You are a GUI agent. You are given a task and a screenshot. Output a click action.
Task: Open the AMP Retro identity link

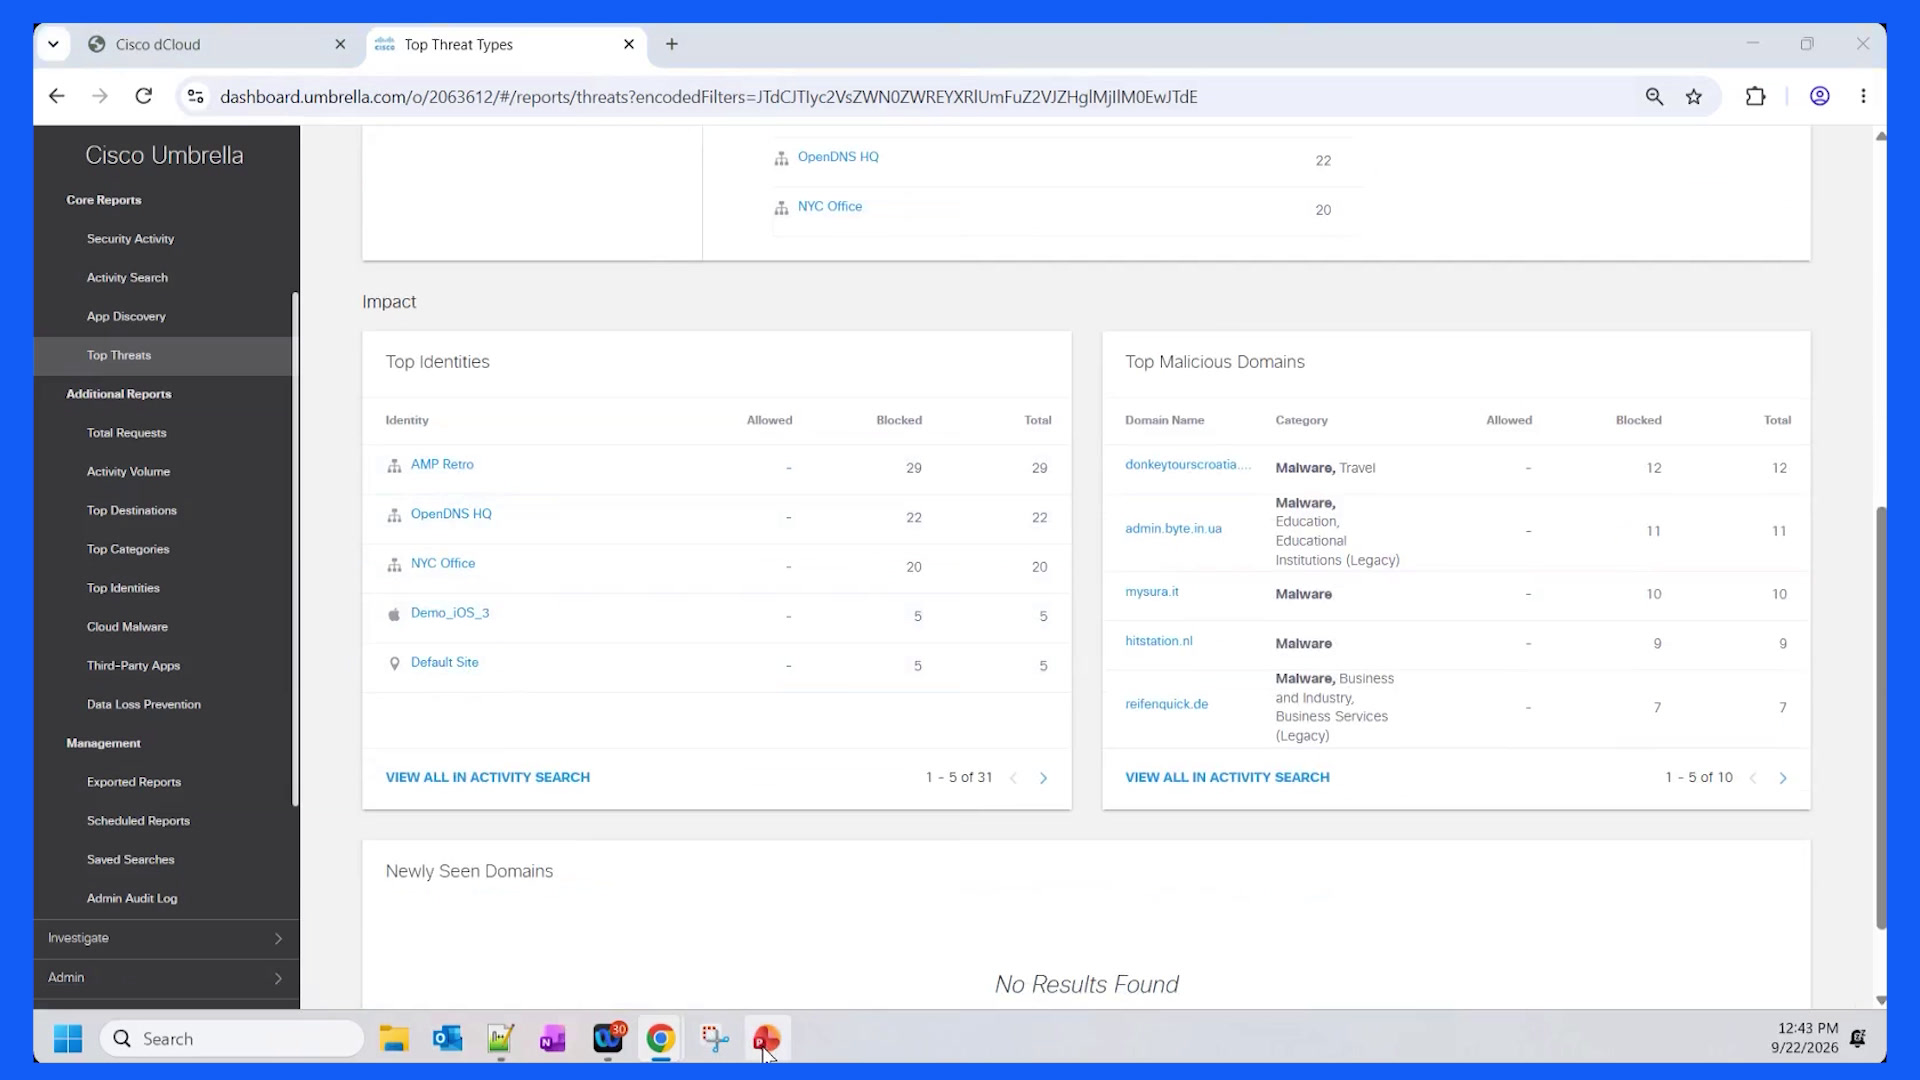pyautogui.click(x=442, y=464)
